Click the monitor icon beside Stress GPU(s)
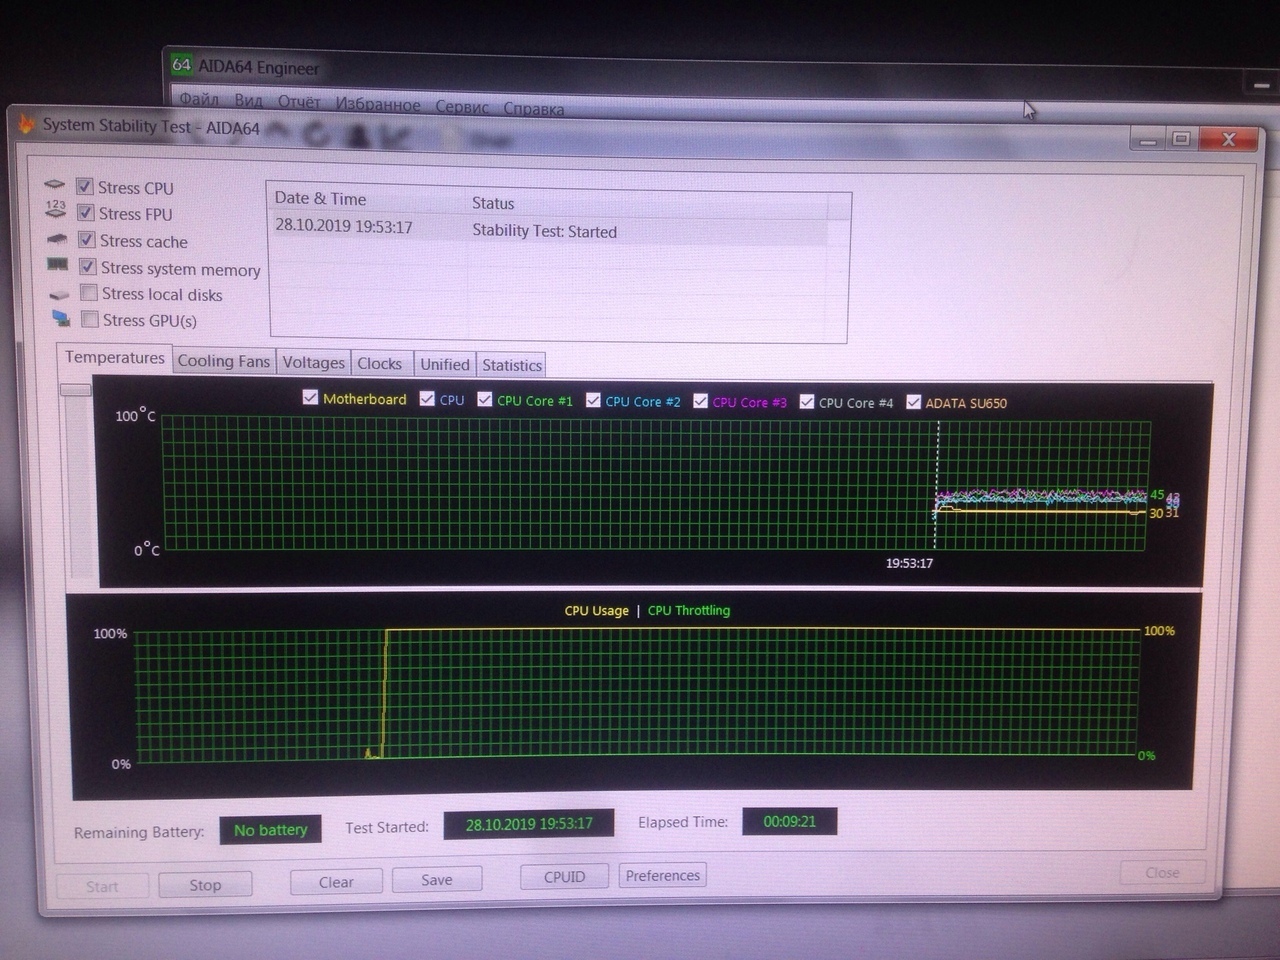This screenshot has width=1280, height=960. (61, 319)
